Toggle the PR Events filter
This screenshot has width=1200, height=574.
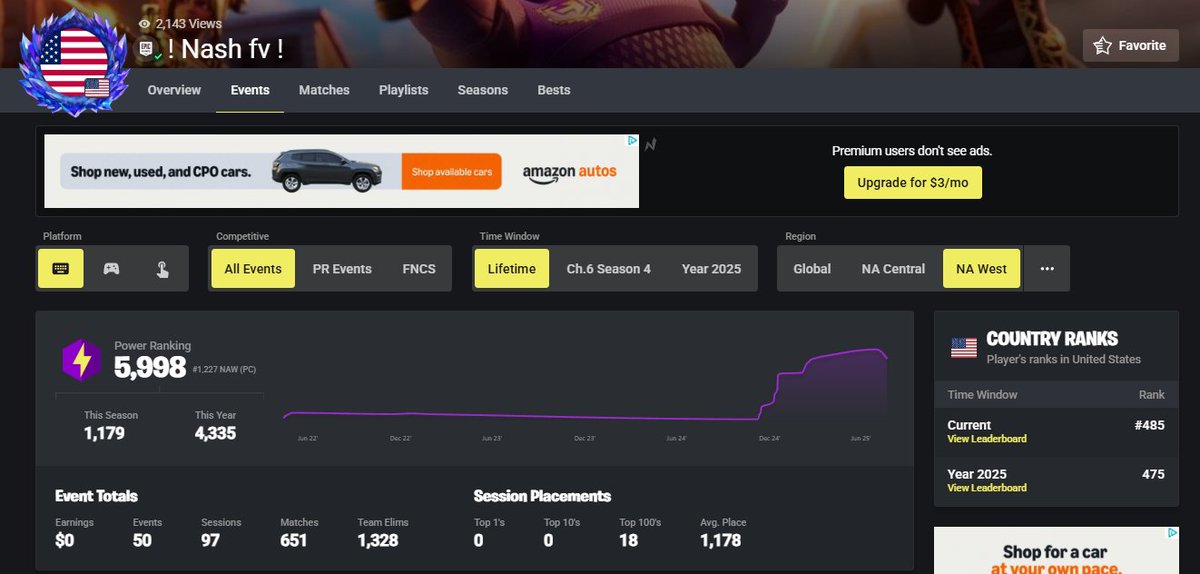342,269
